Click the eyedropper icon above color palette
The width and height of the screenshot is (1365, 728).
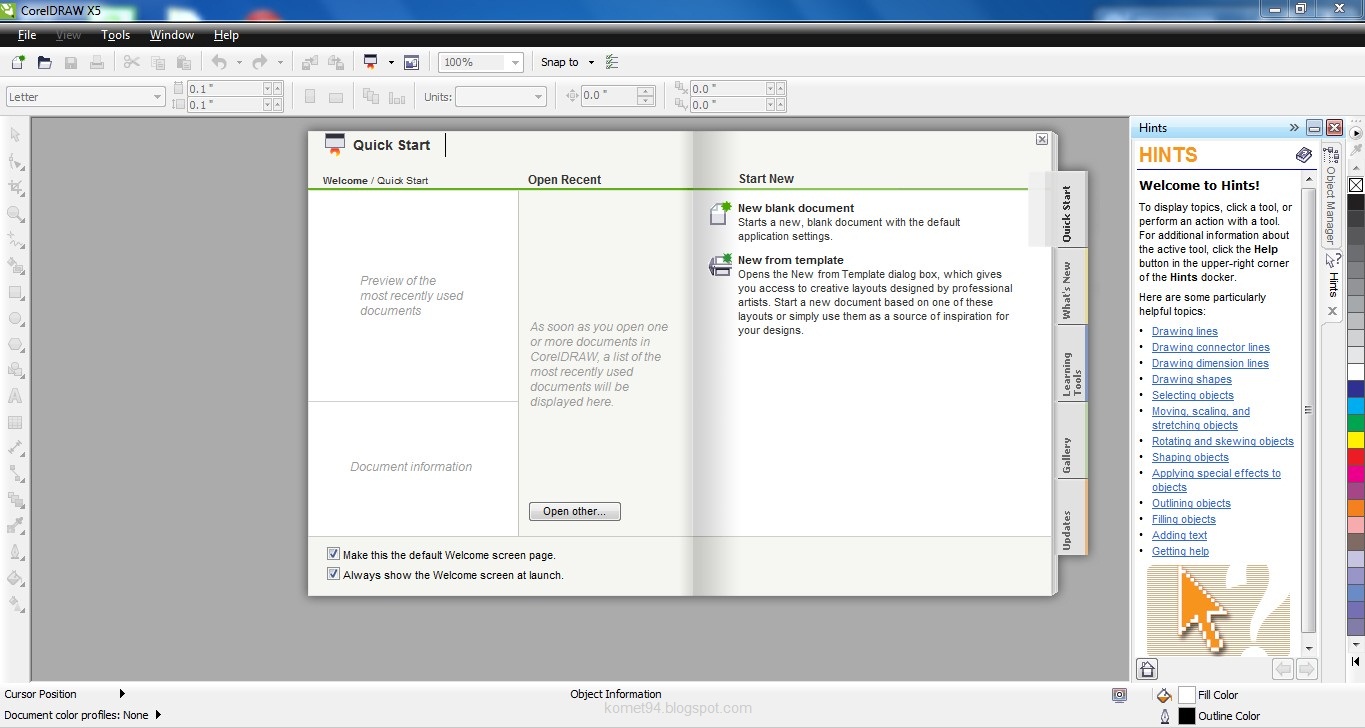pyautogui.click(x=1356, y=150)
